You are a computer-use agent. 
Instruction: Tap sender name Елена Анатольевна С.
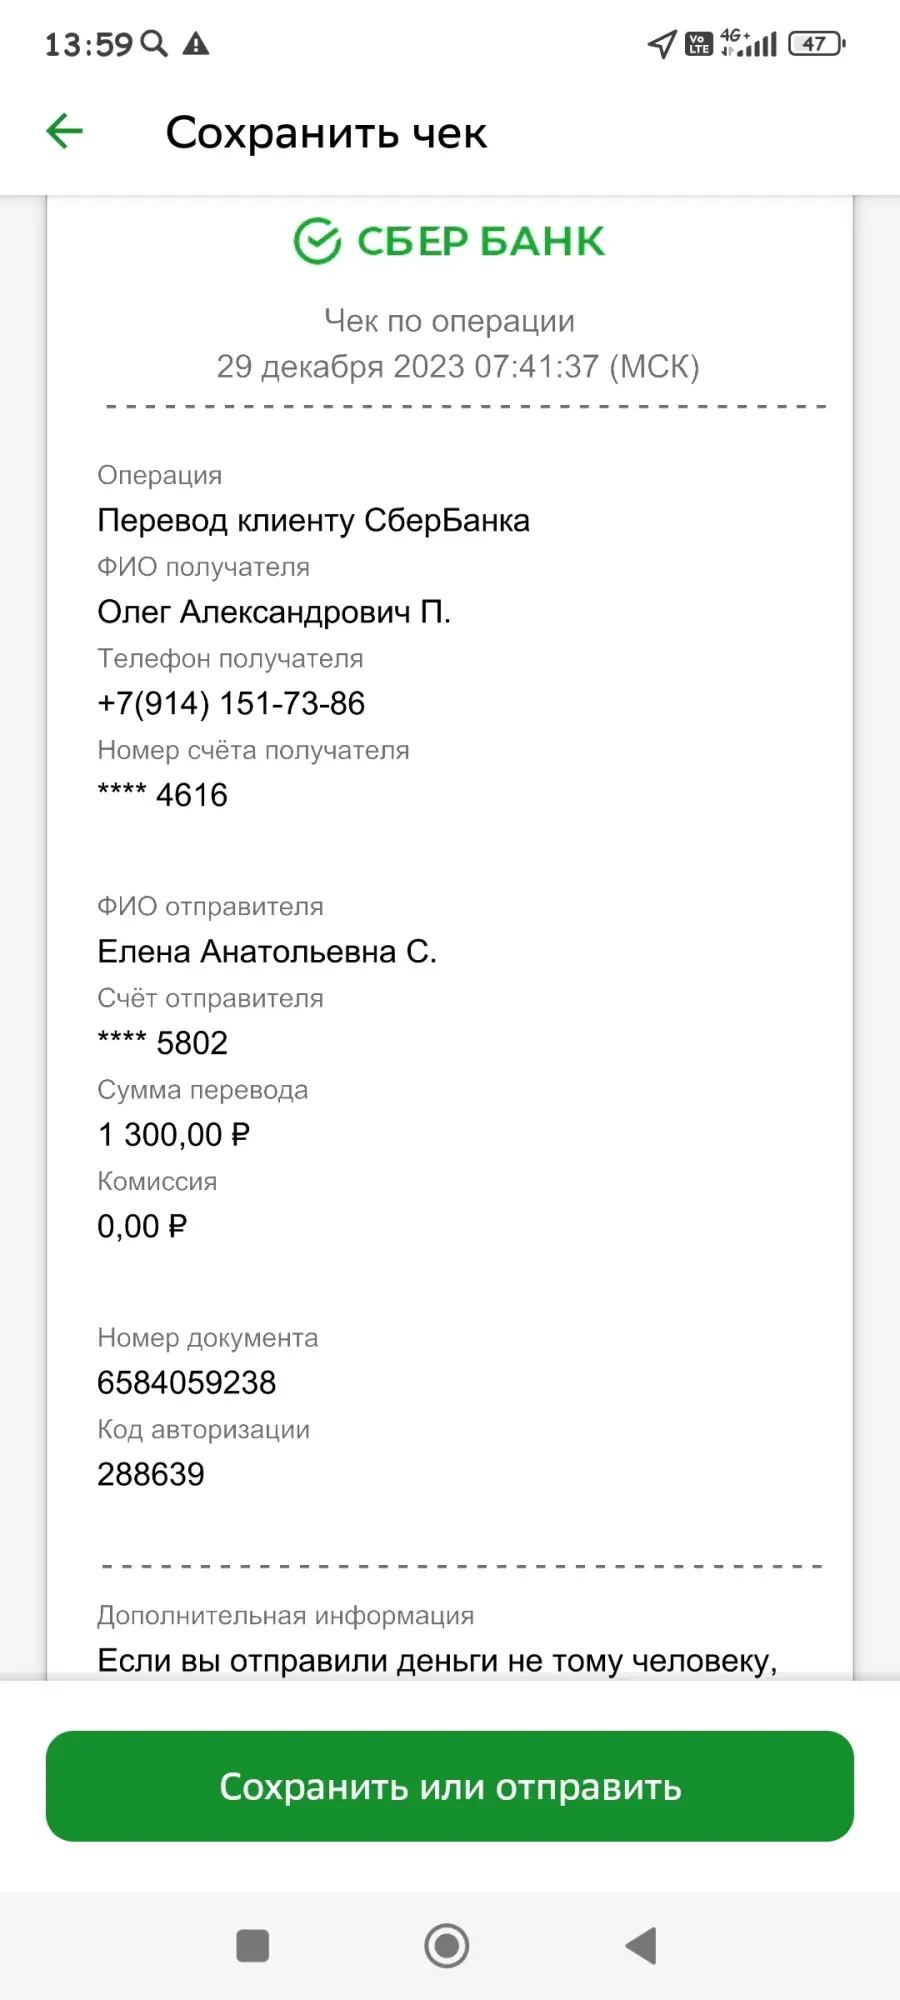coord(267,951)
